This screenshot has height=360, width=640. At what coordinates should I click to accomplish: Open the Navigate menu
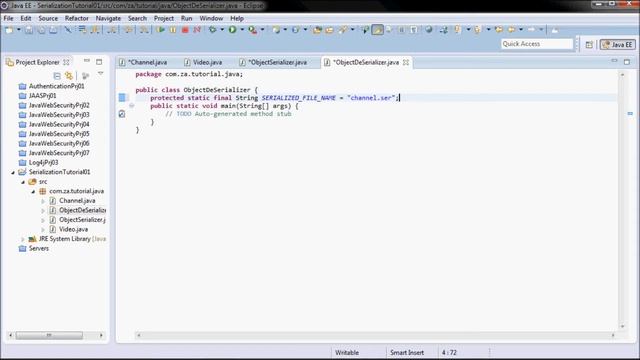click(x=108, y=18)
